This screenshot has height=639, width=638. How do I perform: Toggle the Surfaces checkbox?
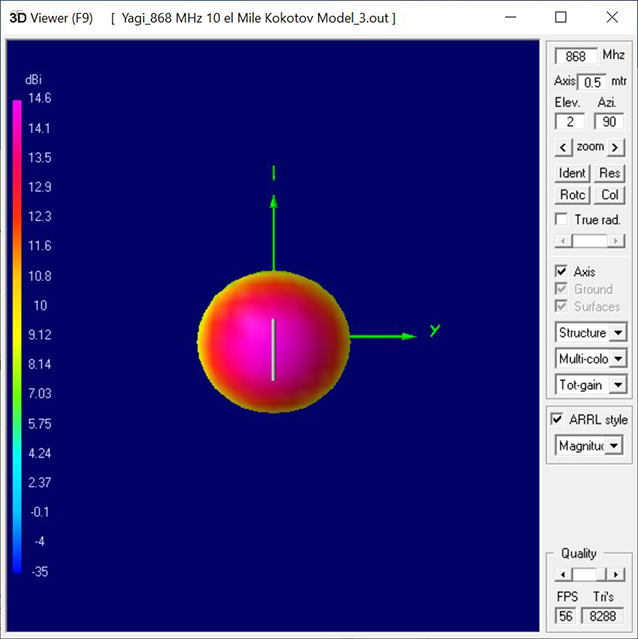pyautogui.click(x=561, y=306)
